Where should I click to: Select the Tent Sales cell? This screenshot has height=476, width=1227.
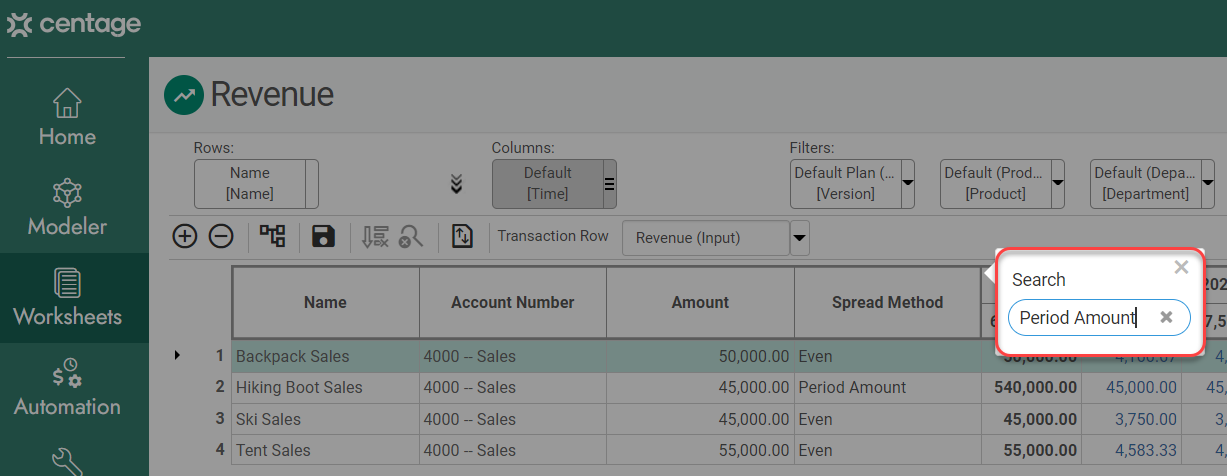[x=325, y=450]
